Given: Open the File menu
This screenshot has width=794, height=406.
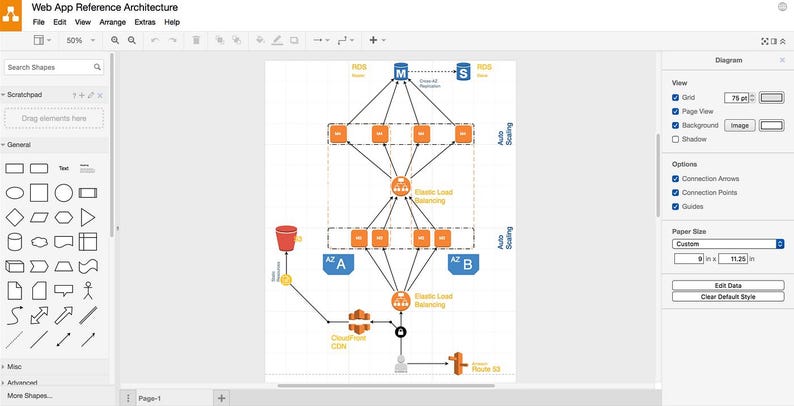Looking at the screenshot, I should (38, 22).
